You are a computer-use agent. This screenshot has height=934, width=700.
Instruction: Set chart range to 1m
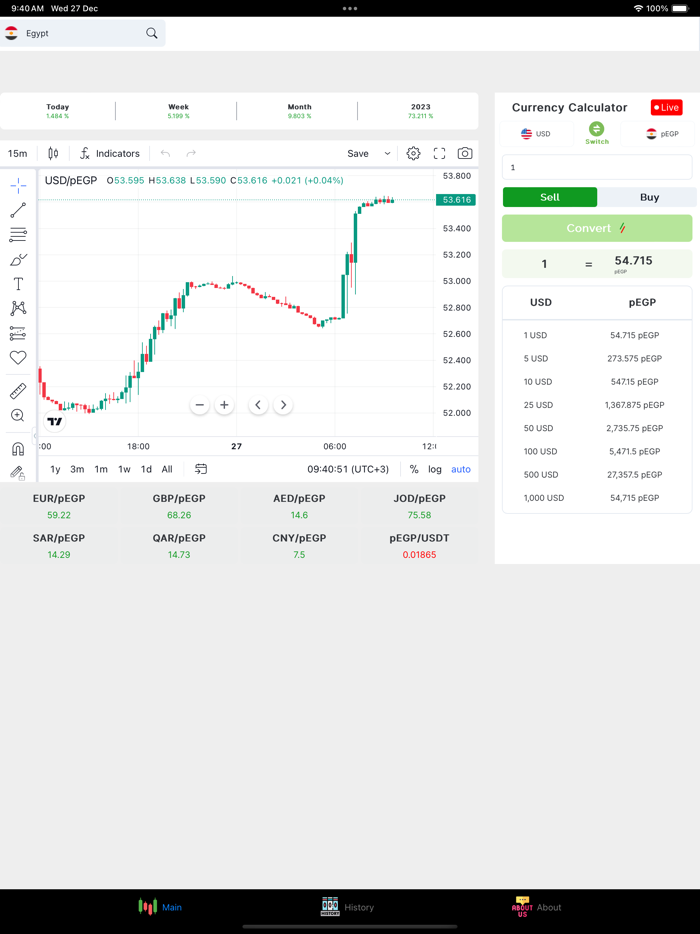point(101,469)
